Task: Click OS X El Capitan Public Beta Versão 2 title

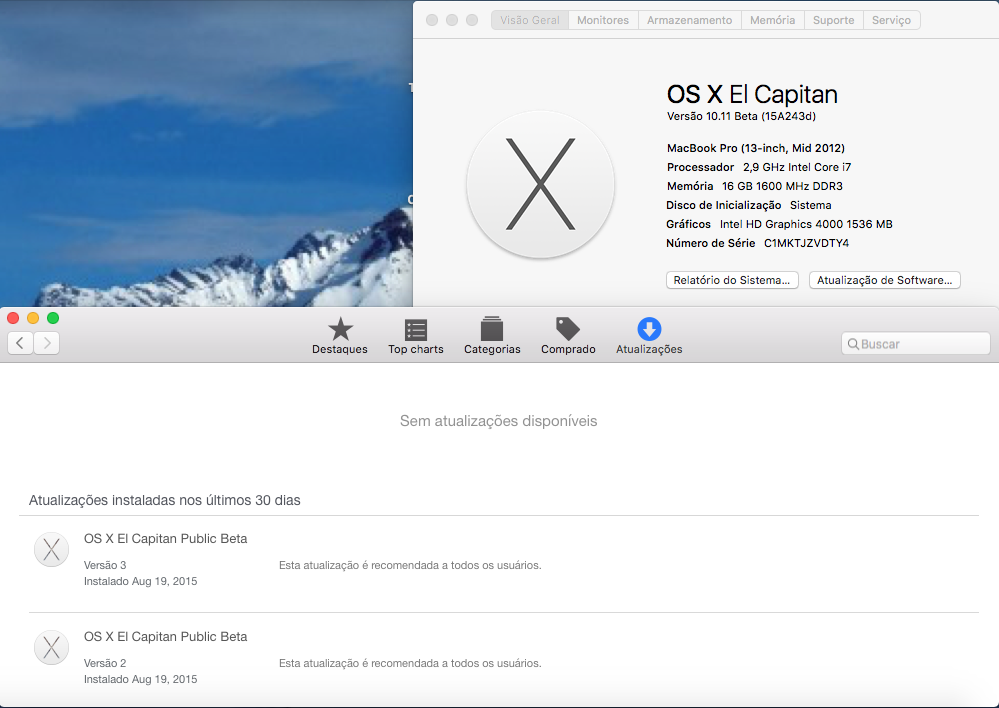Action: [x=166, y=637]
